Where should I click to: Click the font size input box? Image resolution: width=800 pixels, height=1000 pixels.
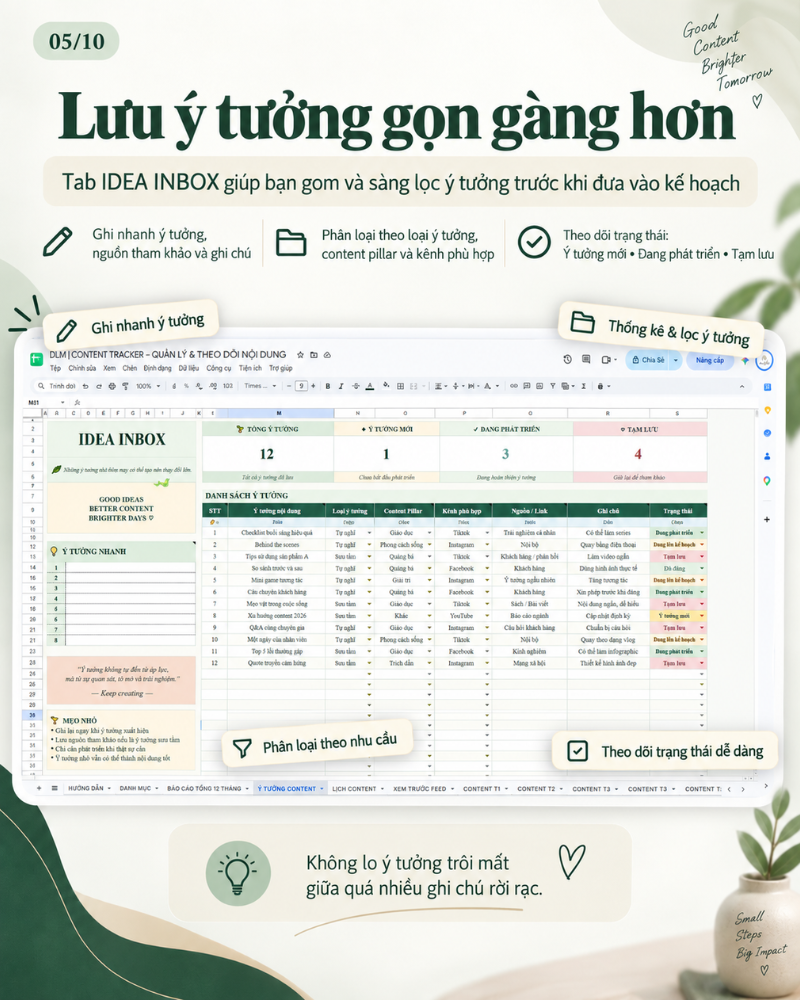301,386
